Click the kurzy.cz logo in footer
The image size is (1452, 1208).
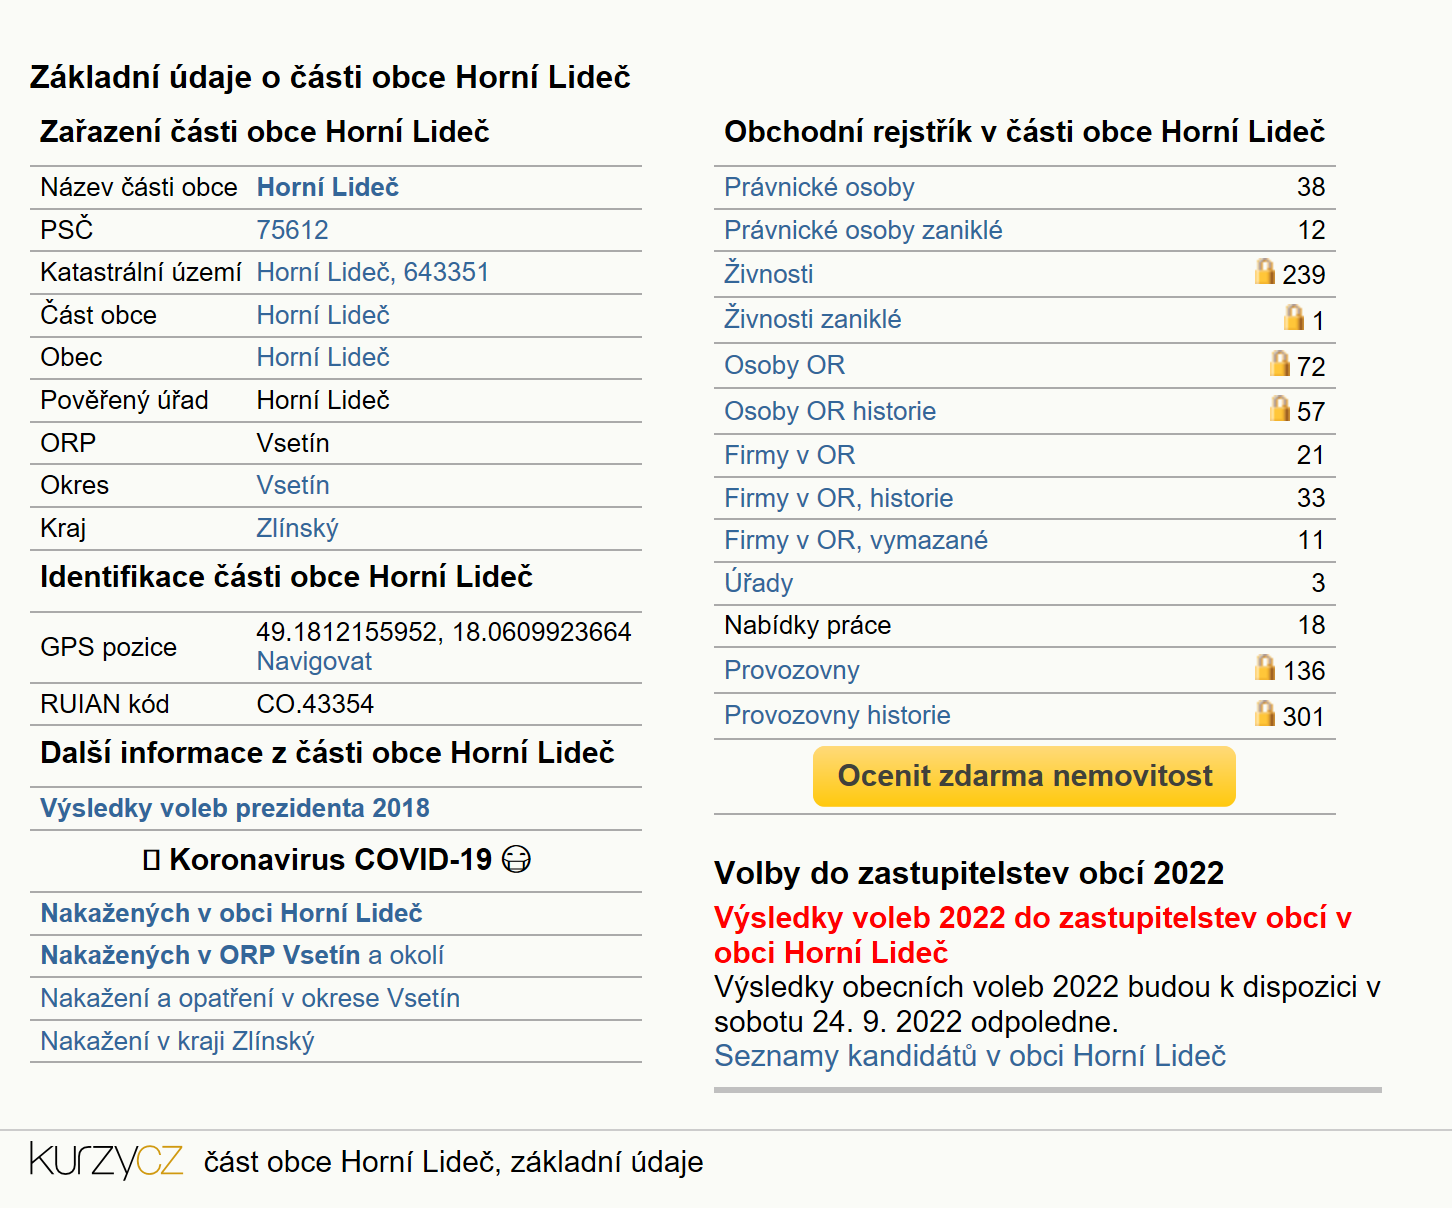[106, 1160]
